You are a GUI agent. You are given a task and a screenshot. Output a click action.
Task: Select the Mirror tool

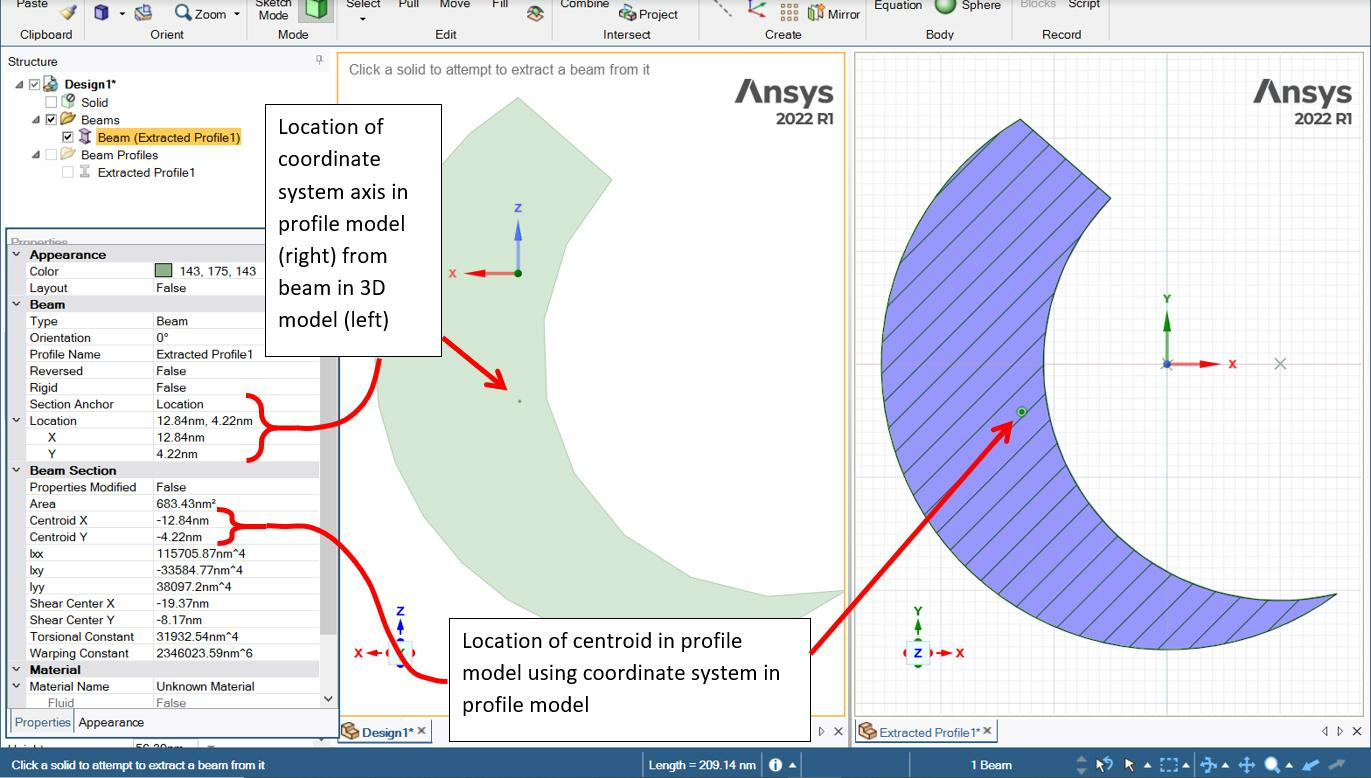(x=834, y=14)
